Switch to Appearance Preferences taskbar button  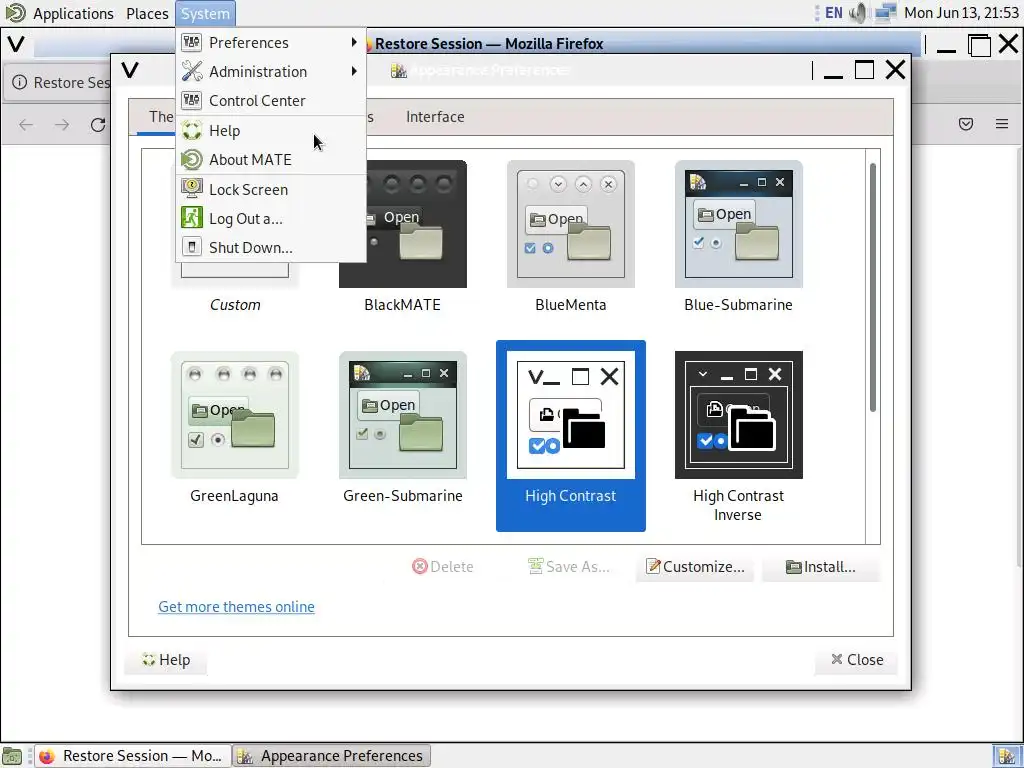point(332,756)
